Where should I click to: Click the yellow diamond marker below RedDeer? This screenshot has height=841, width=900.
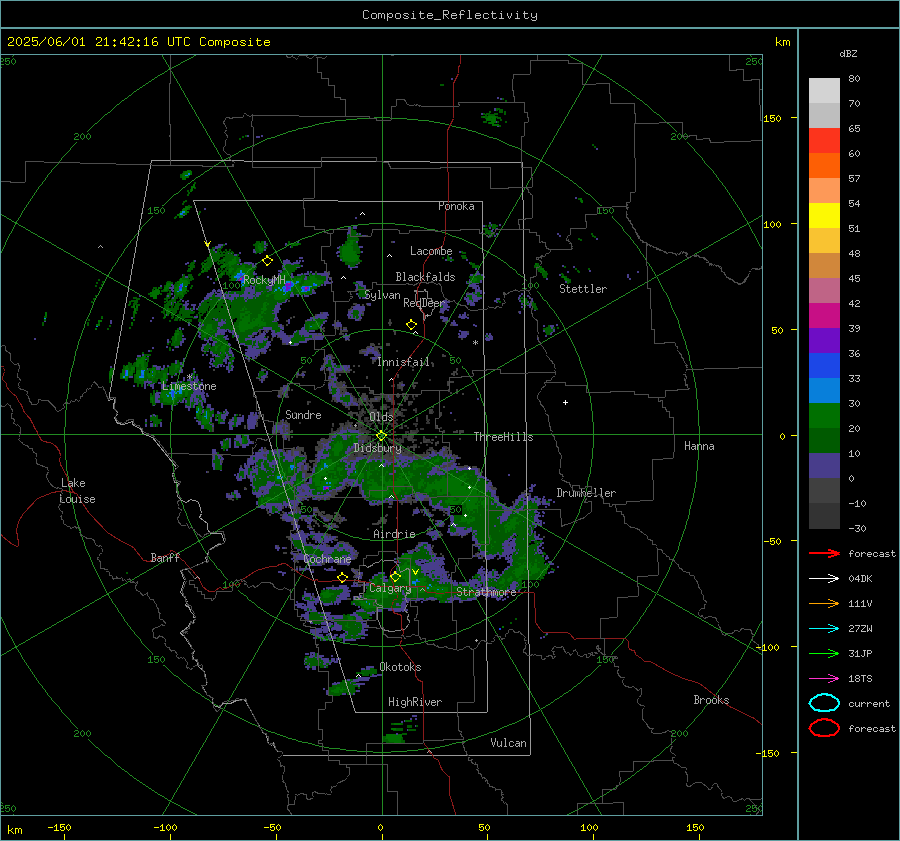pyautogui.click(x=411, y=325)
